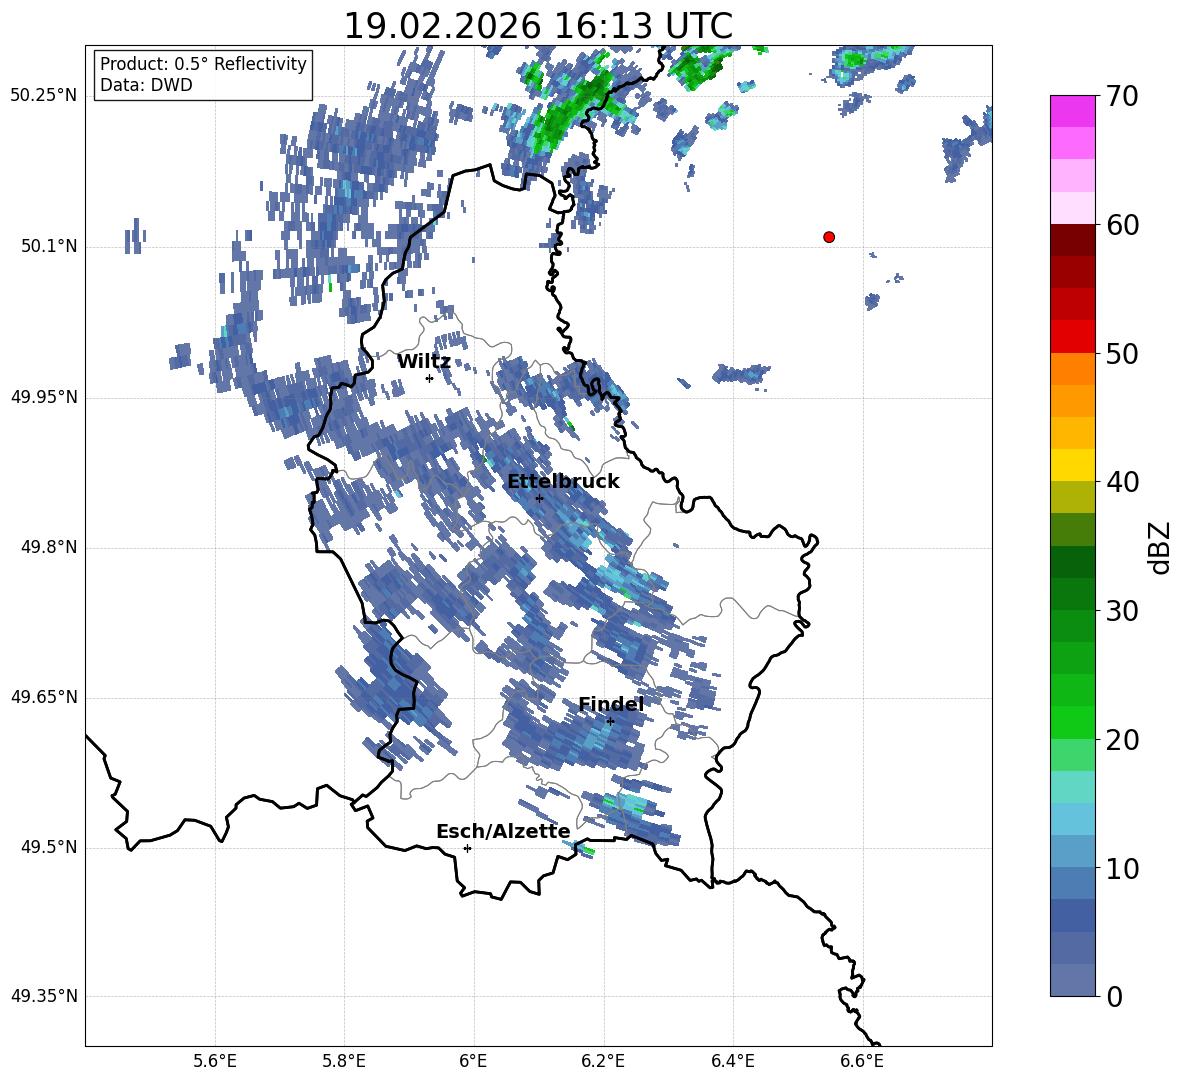The image size is (1184, 1081).
Task: Click the colorbar value 70
Action: [1122, 96]
